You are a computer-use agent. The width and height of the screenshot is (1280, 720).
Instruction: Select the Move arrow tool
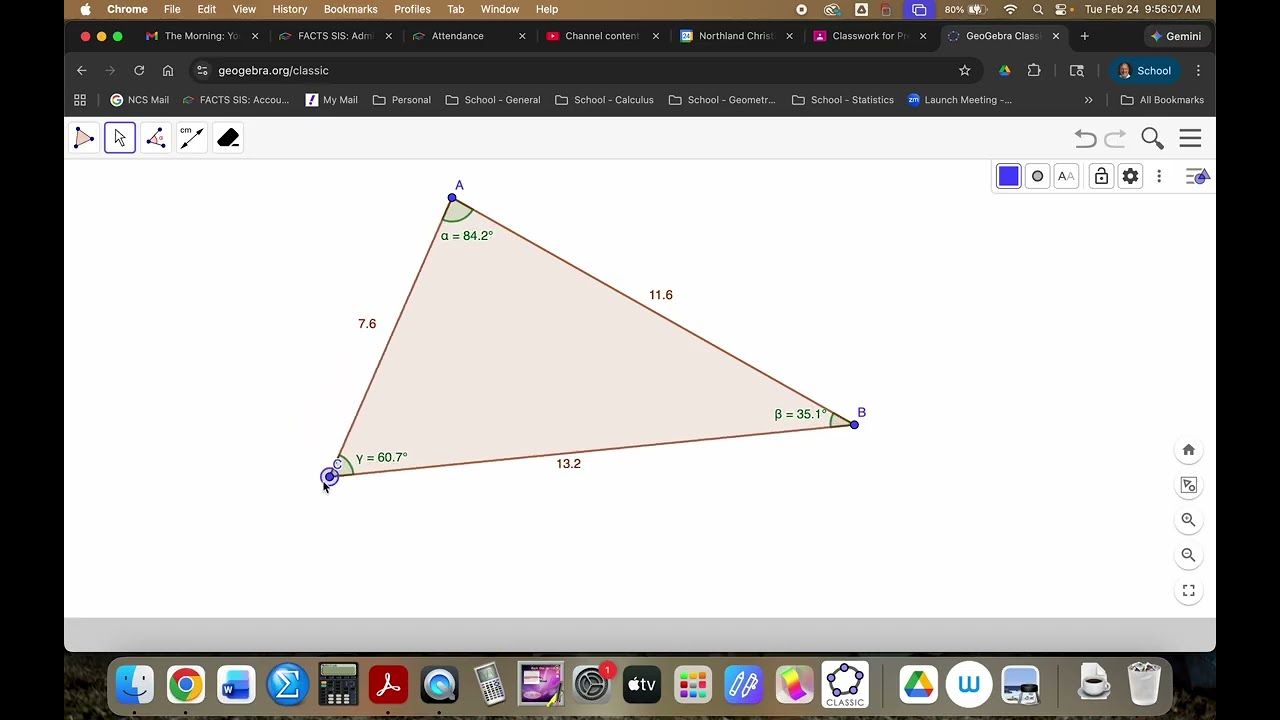tap(120, 138)
